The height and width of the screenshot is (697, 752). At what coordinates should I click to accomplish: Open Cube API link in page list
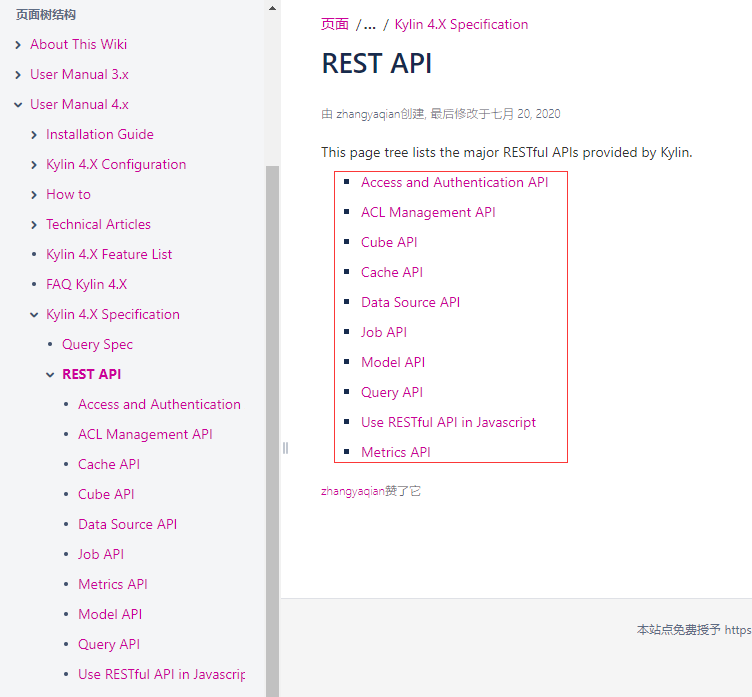[x=389, y=242]
